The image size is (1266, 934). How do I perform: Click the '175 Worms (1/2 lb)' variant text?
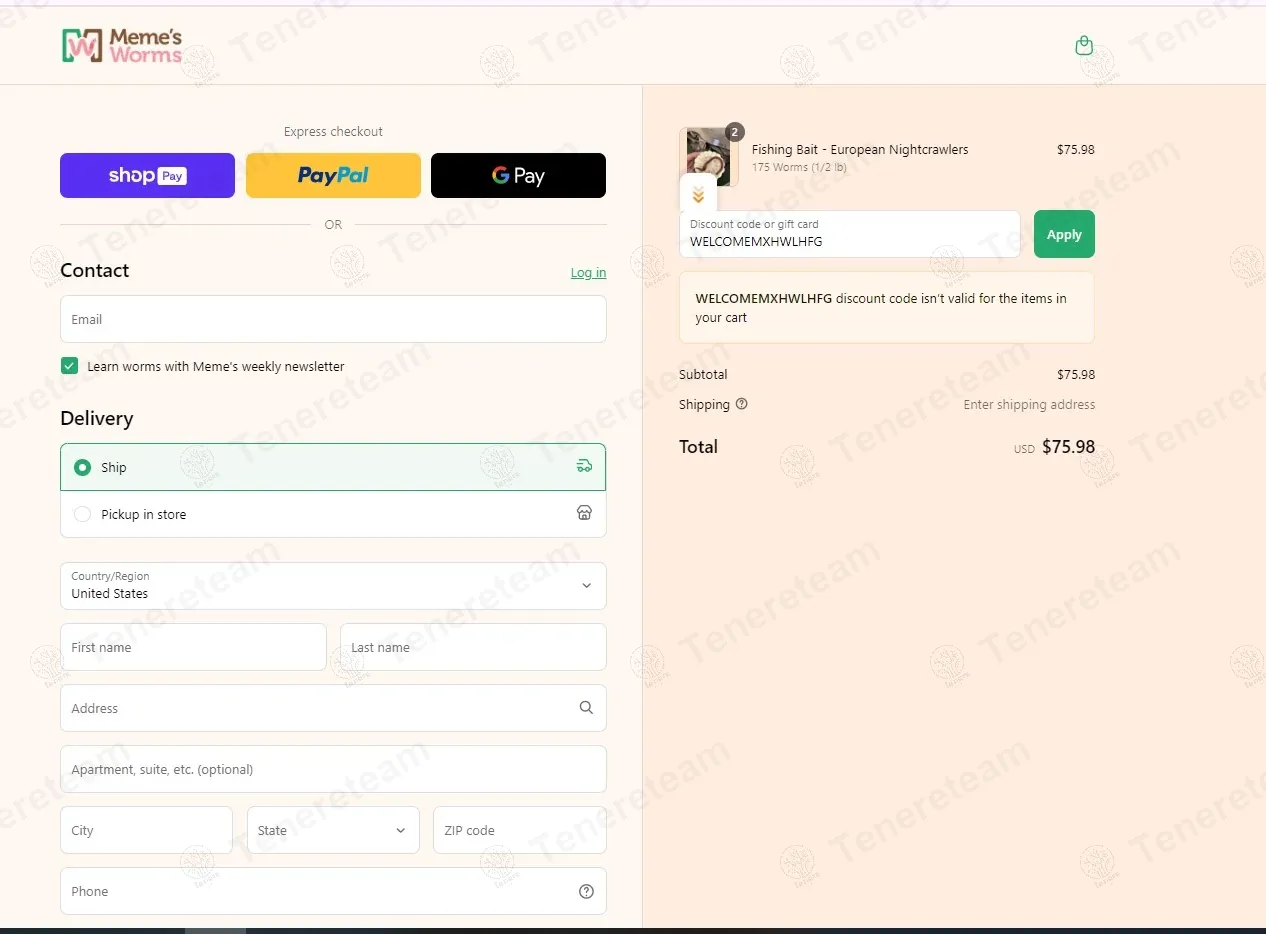(799, 167)
